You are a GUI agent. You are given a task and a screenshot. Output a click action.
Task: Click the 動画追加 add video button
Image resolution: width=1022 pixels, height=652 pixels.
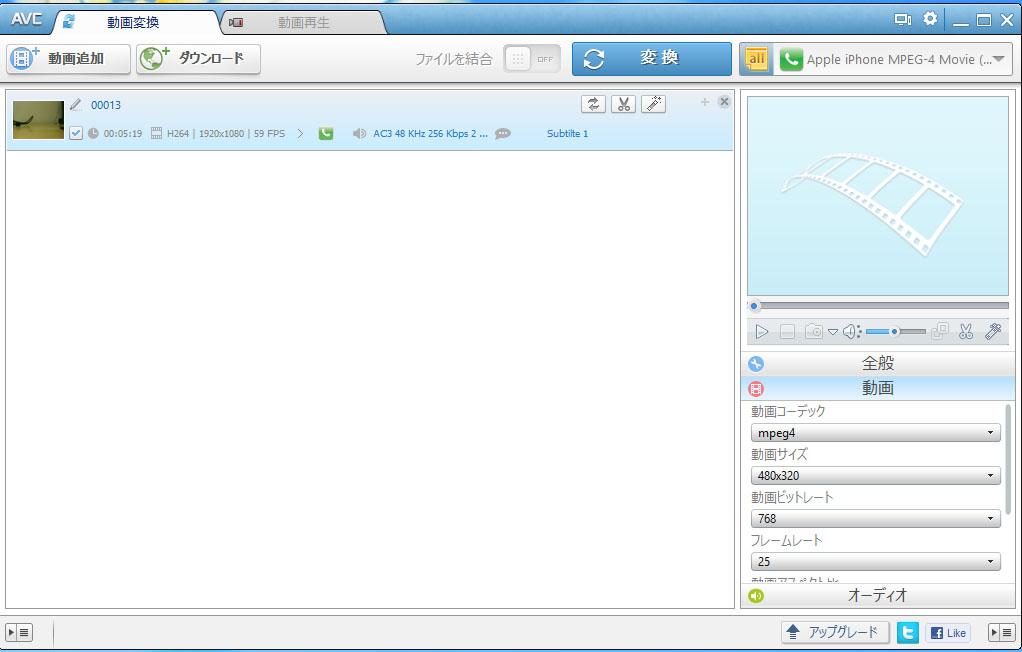click(x=68, y=59)
